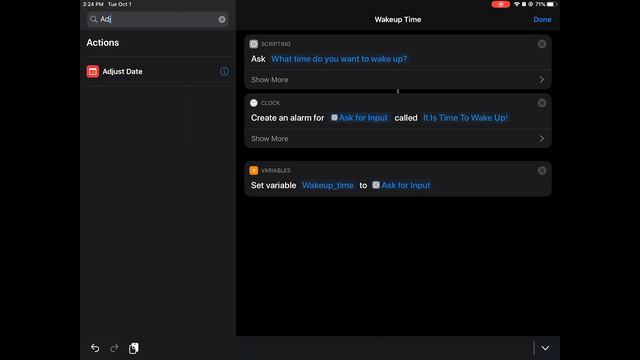
Task: Redo the last change
Action: click(x=114, y=348)
